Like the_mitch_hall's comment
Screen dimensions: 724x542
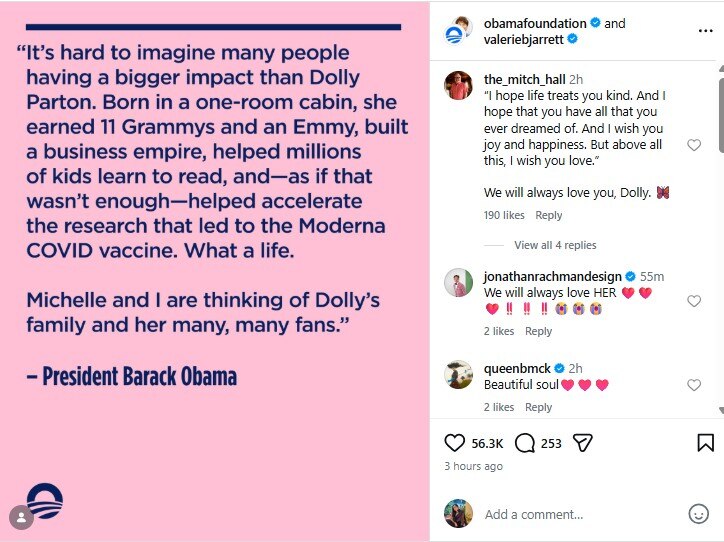[694, 145]
